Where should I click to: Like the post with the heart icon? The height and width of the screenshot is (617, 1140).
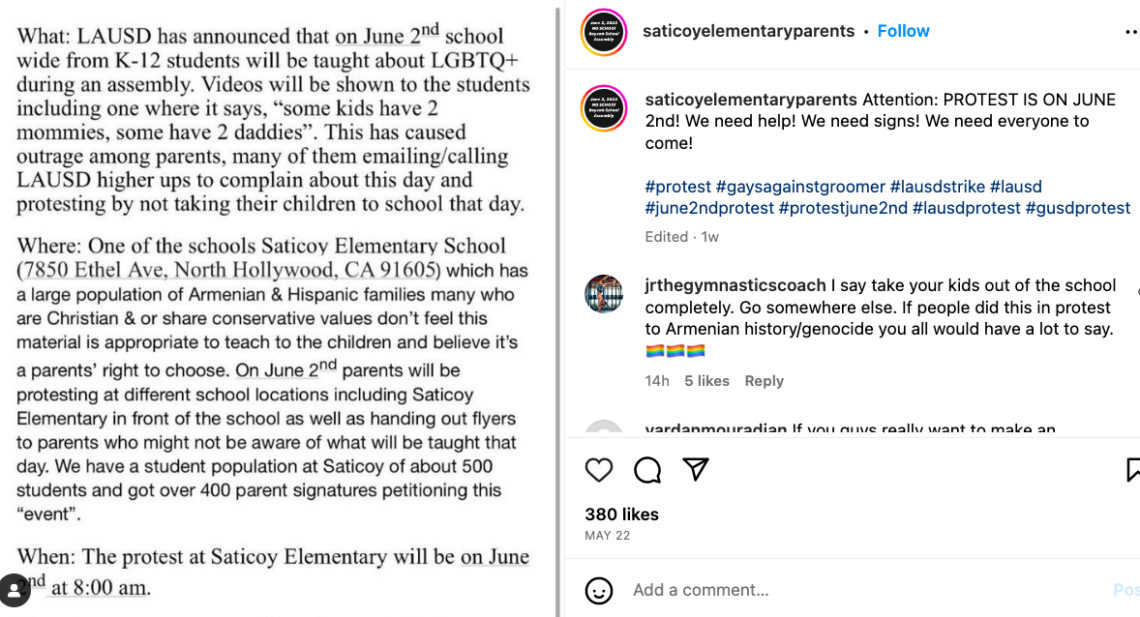coord(599,470)
